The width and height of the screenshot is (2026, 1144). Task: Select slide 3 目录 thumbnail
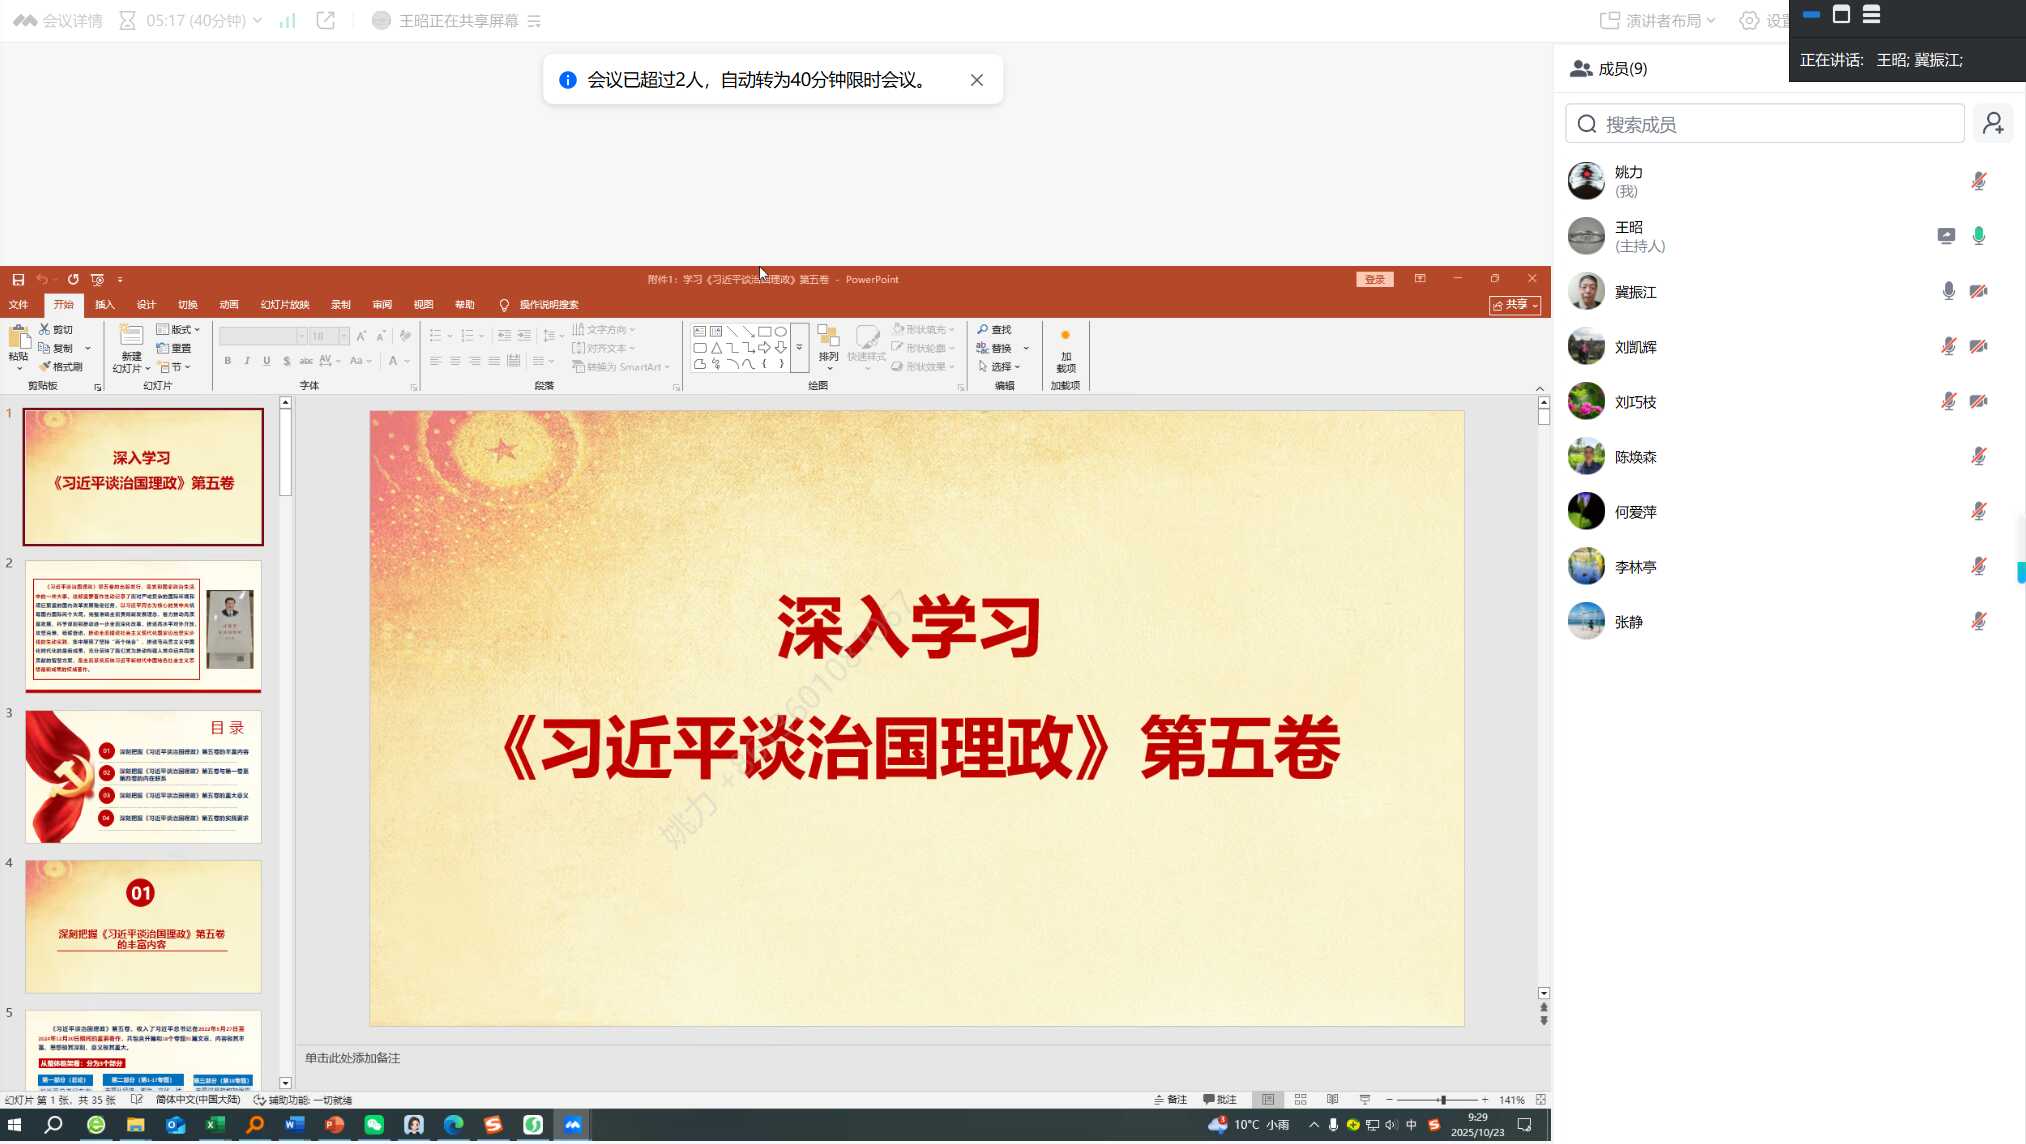(143, 777)
